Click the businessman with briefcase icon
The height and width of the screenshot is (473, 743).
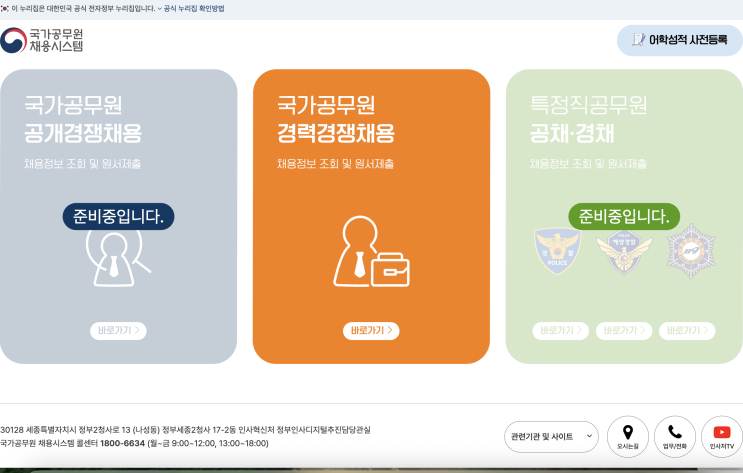pos(371,252)
